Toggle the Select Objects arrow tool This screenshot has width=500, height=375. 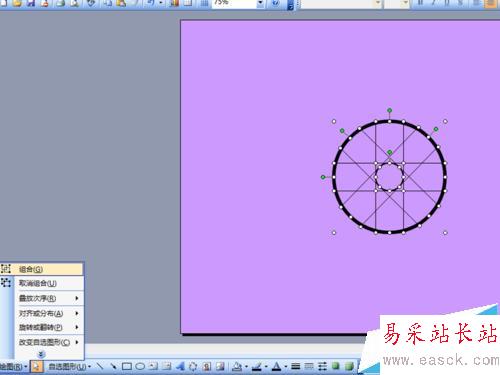(x=36, y=367)
